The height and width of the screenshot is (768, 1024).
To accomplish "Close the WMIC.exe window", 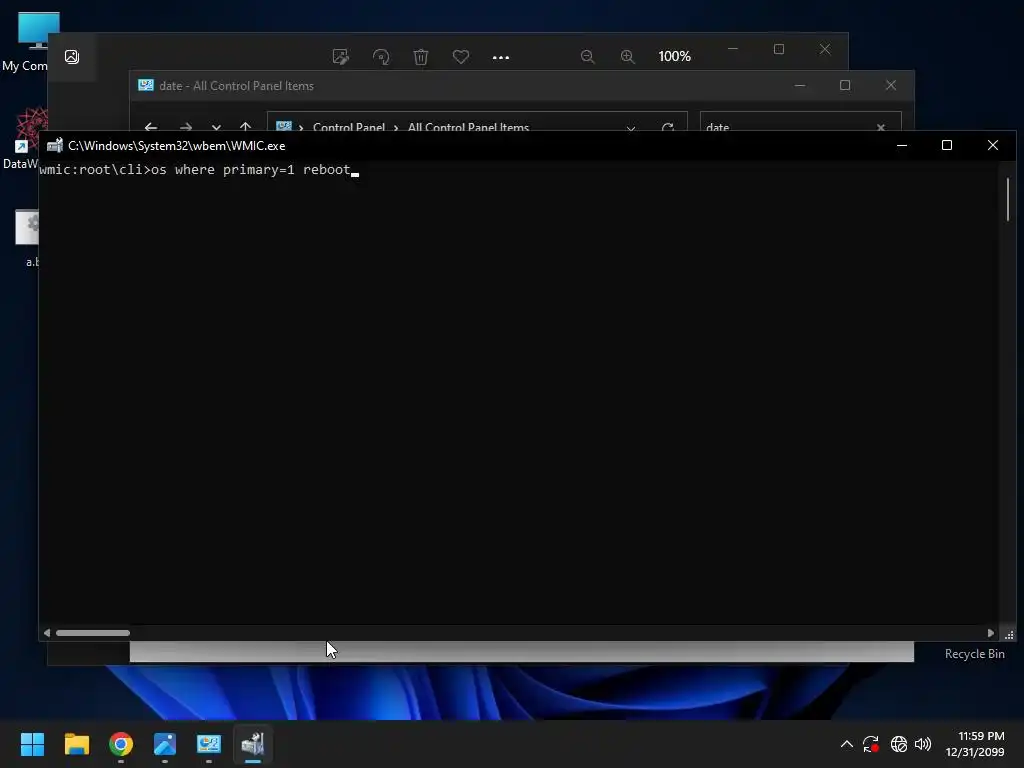I will 993,145.
